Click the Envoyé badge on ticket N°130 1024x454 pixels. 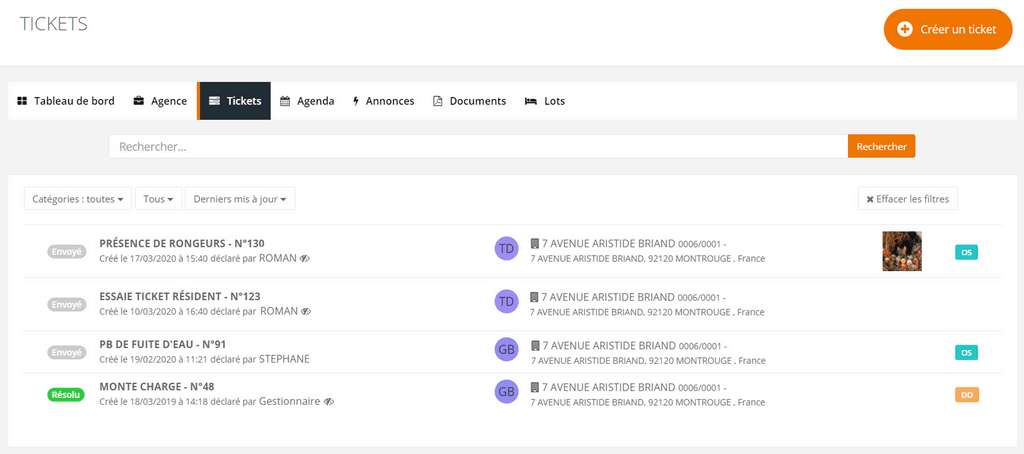click(67, 251)
